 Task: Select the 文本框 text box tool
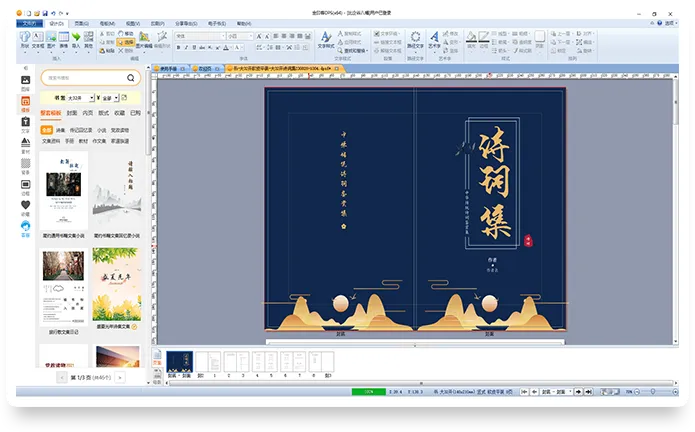tap(37, 38)
